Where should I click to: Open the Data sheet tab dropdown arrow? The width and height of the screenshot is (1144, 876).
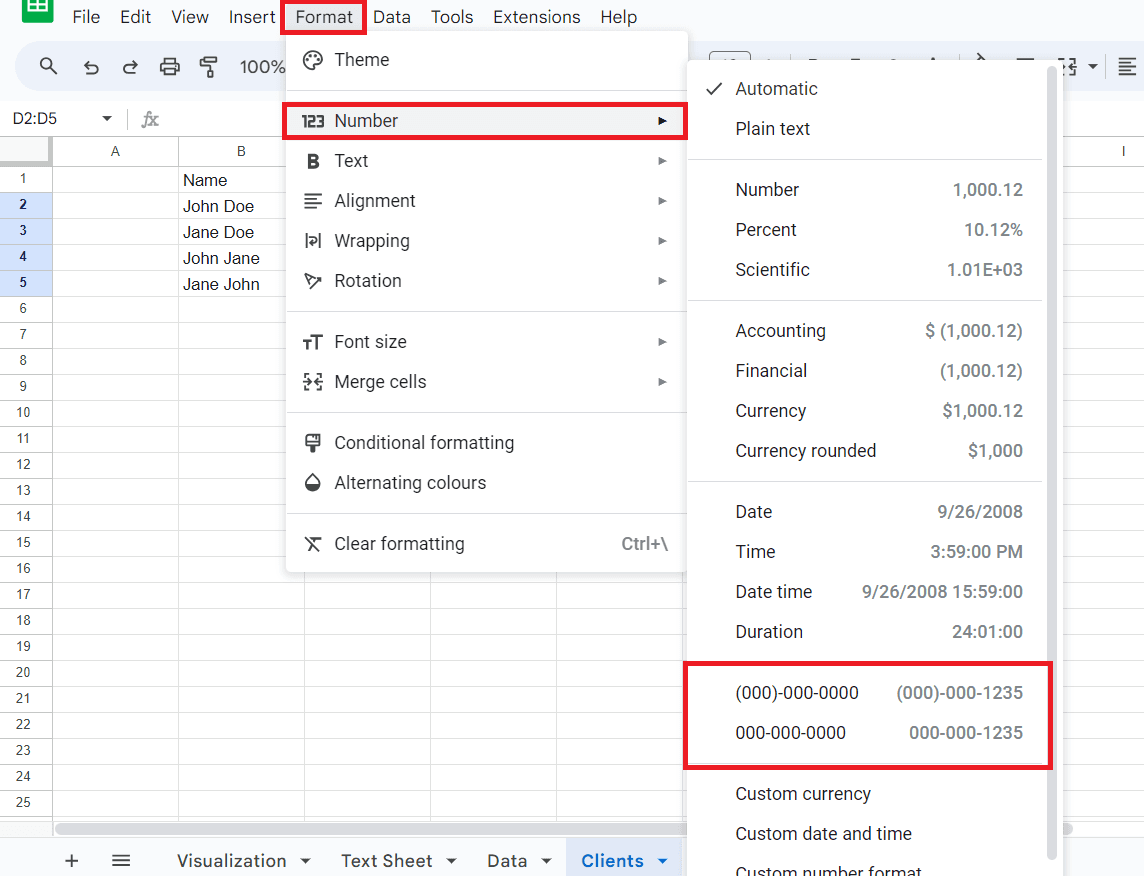tap(546, 861)
